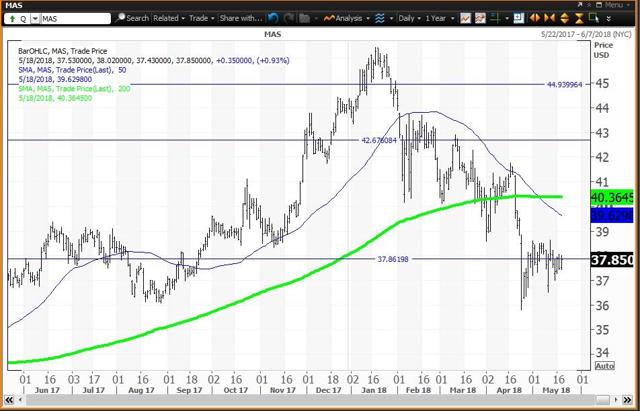Click the green SMA 200 legend entry

pyautogui.click(x=74, y=89)
